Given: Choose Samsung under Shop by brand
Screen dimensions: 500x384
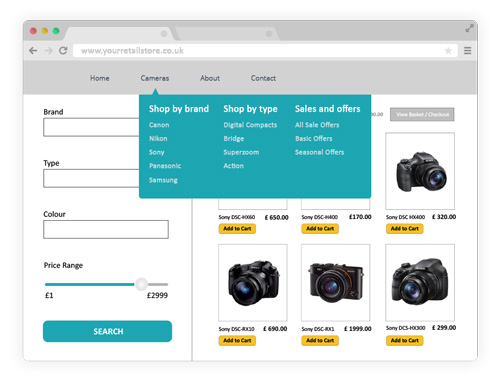Looking at the screenshot, I should click(x=163, y=180).
